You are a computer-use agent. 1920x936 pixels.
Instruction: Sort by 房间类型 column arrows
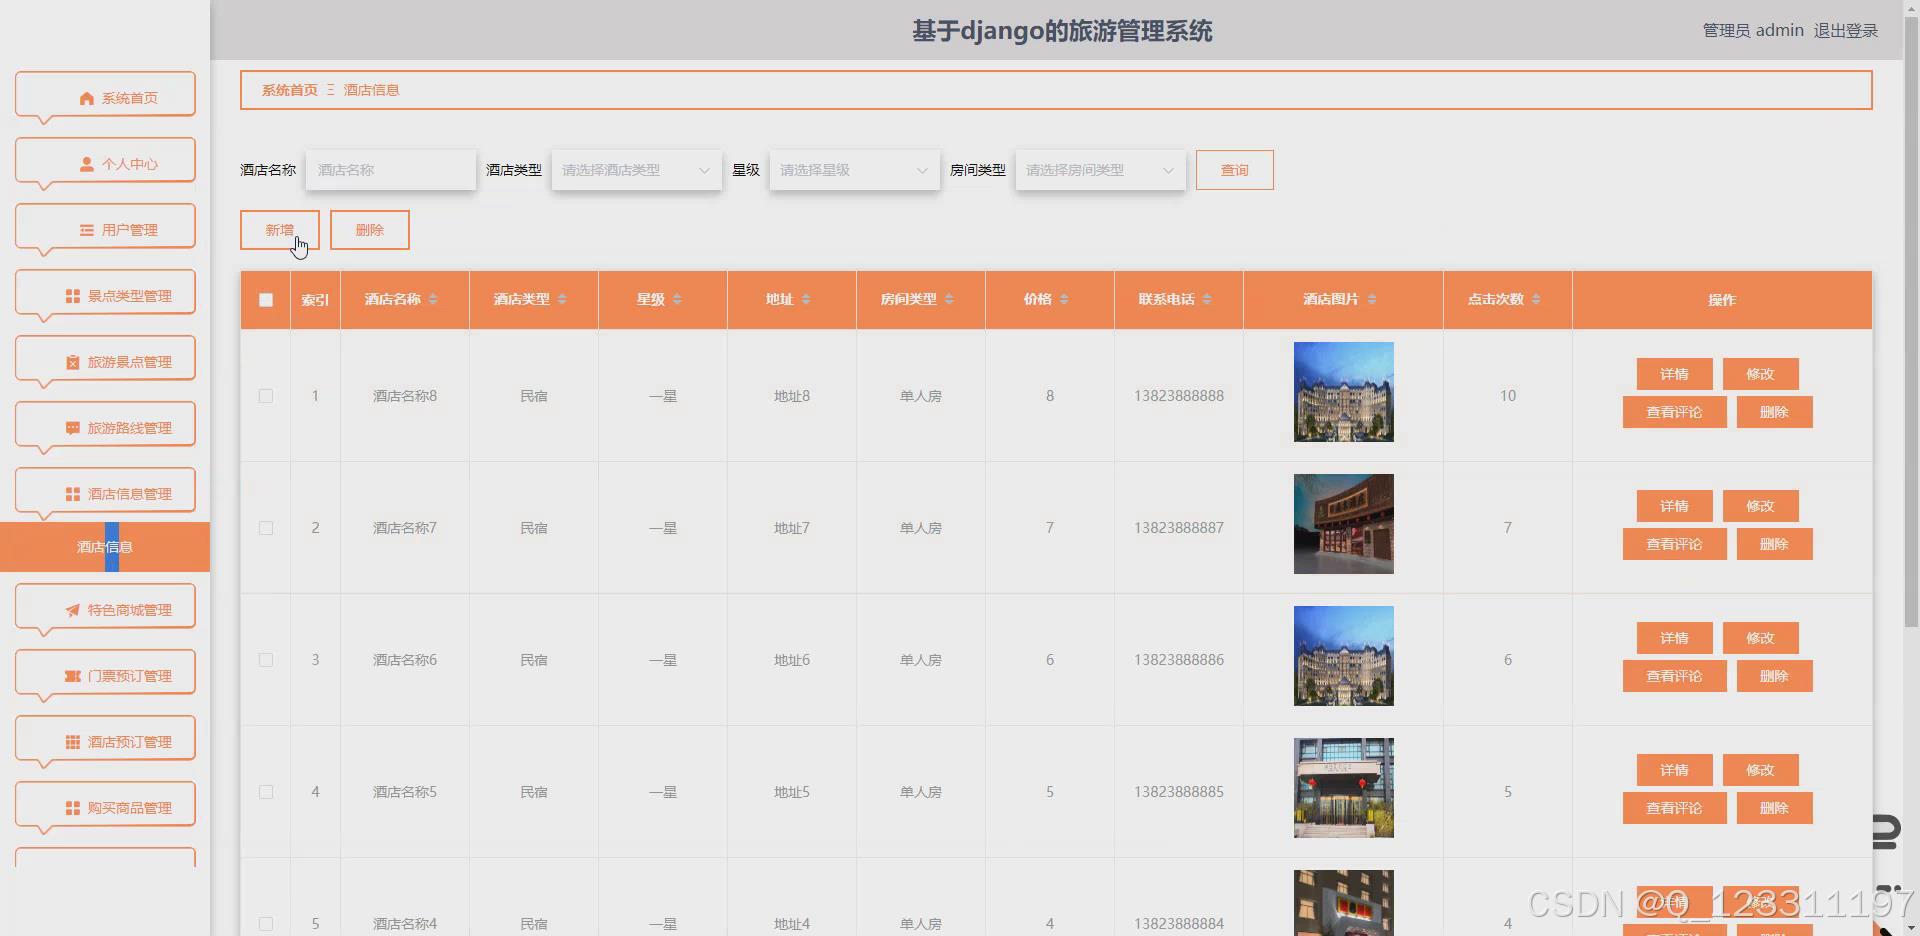coord(949,299)
